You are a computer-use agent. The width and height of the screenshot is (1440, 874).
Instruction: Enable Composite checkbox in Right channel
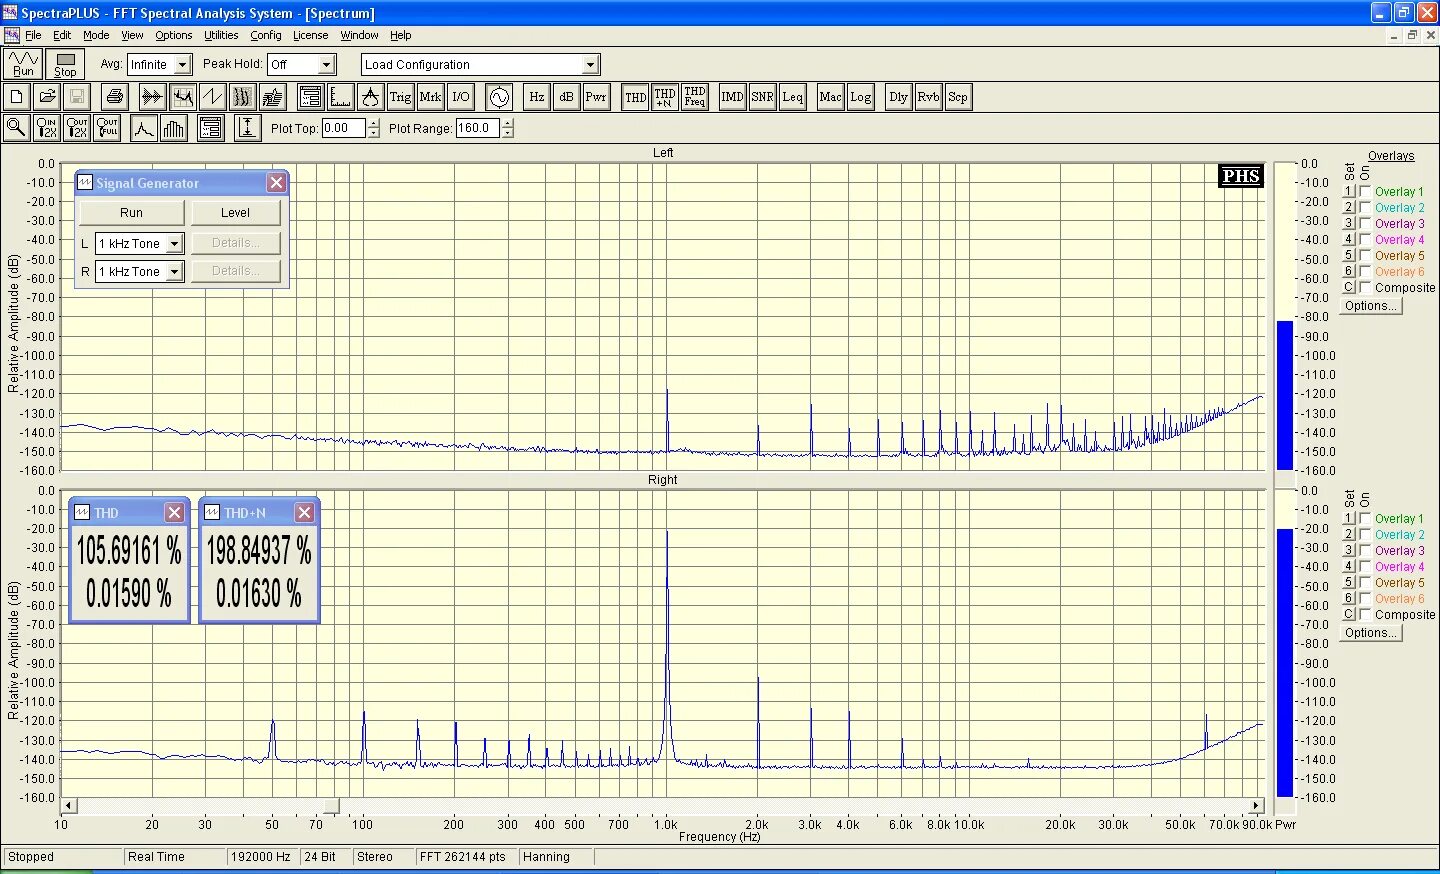[x=1365, y=614]
